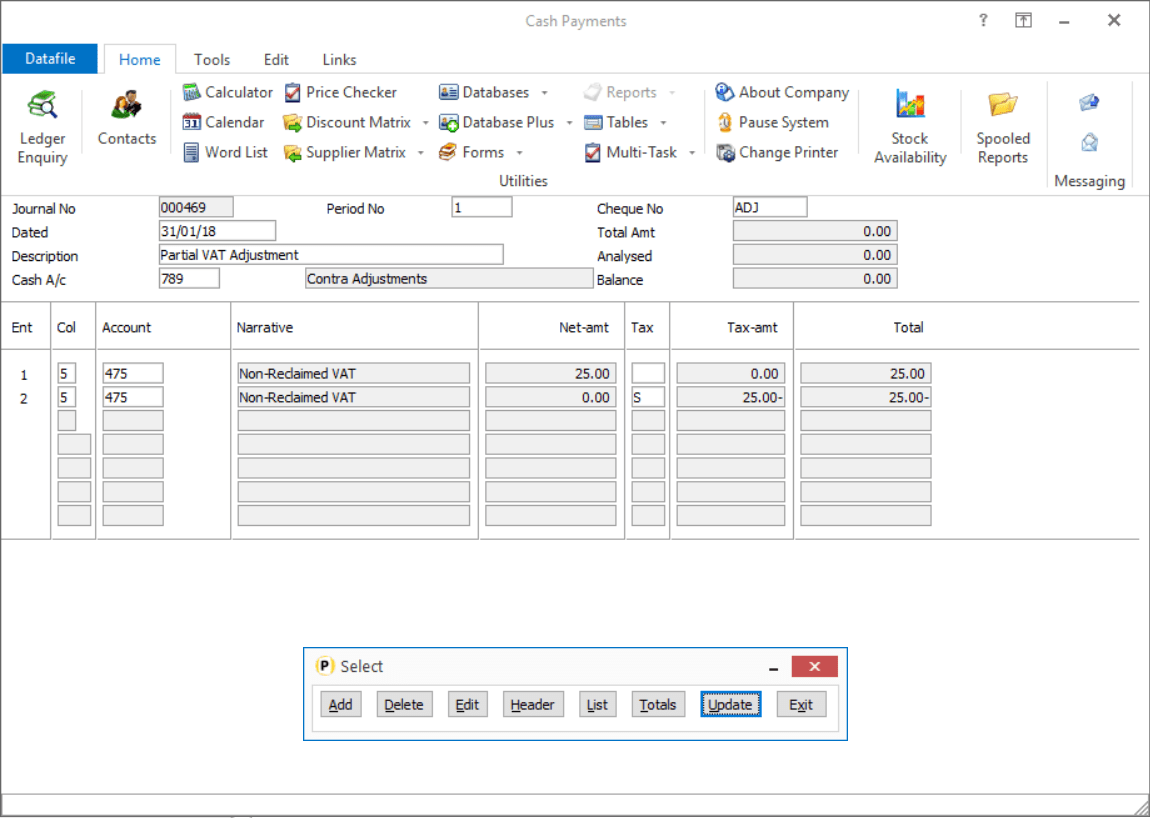The height and width of the screenshot is (818, 1150).
Task: Switch to the Tools tab
Action: point(212,59)
